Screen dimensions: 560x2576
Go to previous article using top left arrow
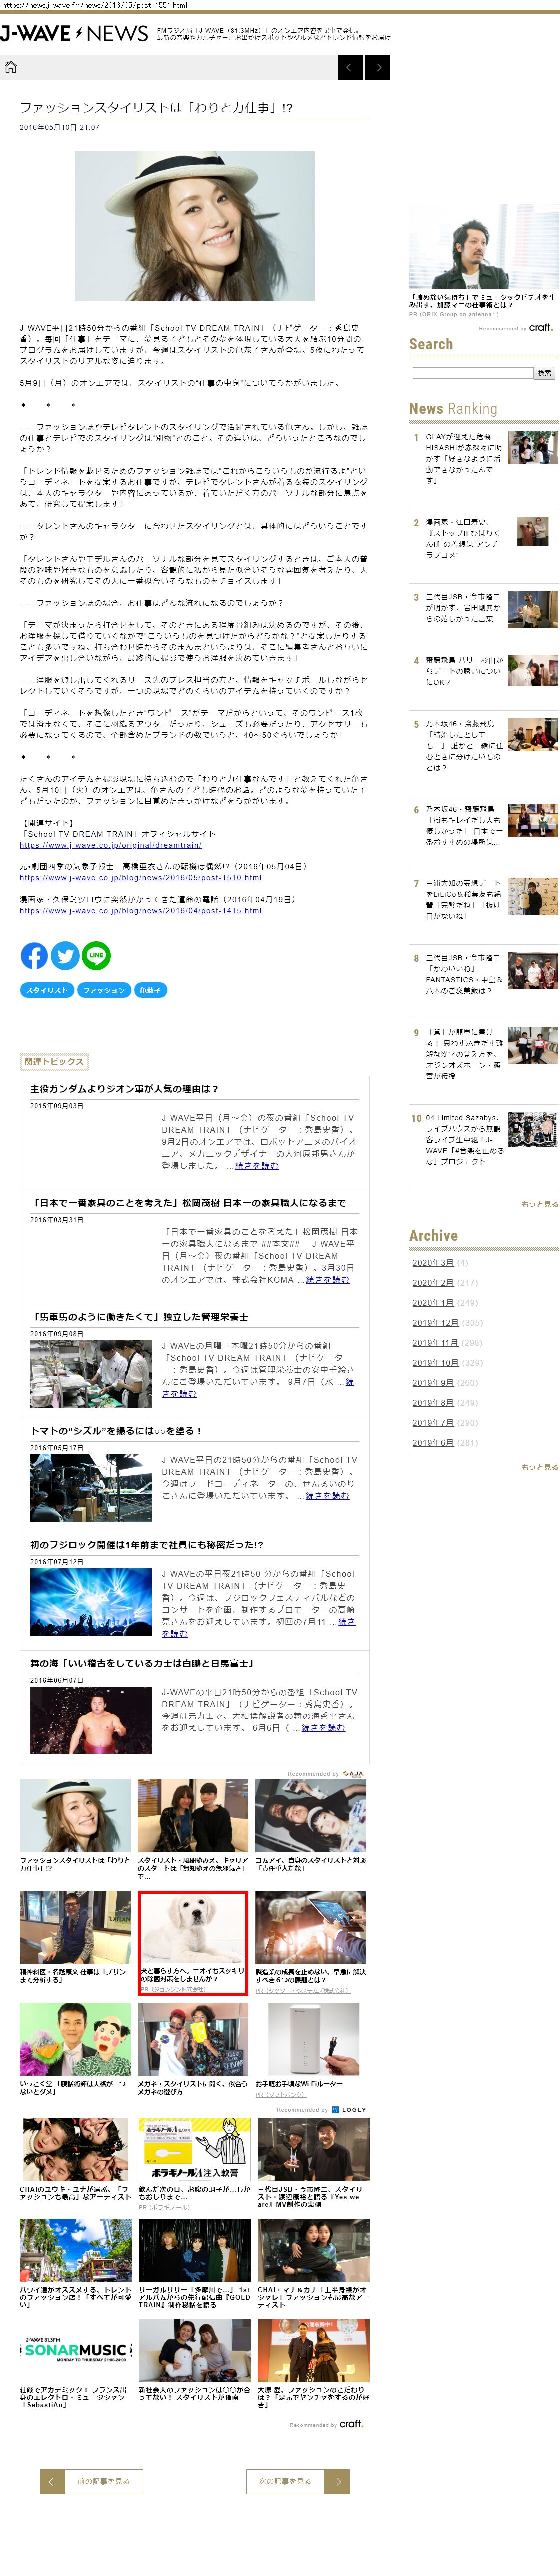coord(350,67)
